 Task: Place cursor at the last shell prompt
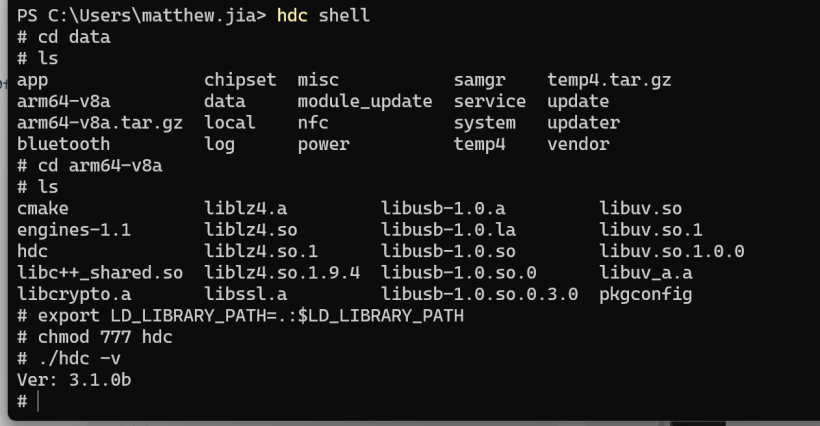38,401
